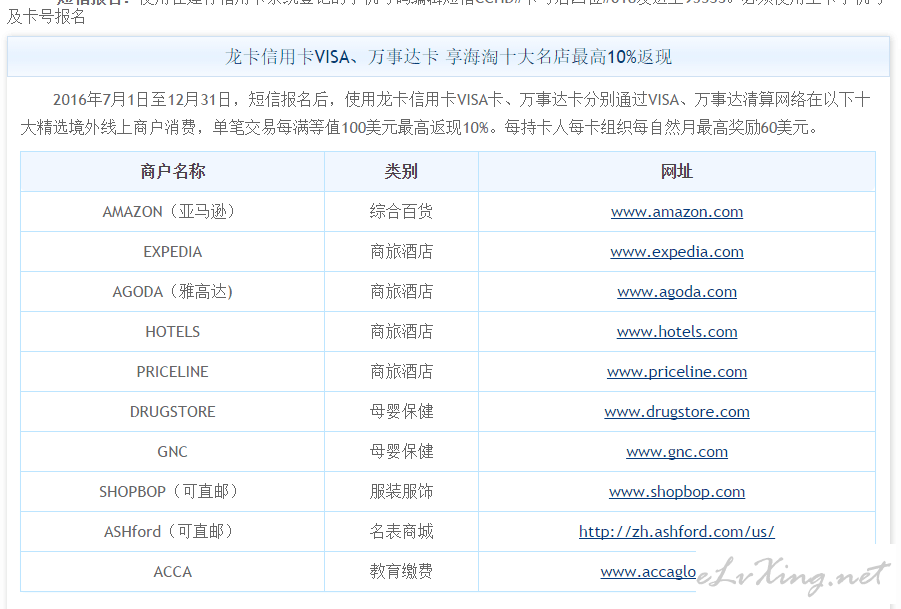The image size is (901, 609).
Task: Open the www.priceline.com link
Action: (676, 372)
